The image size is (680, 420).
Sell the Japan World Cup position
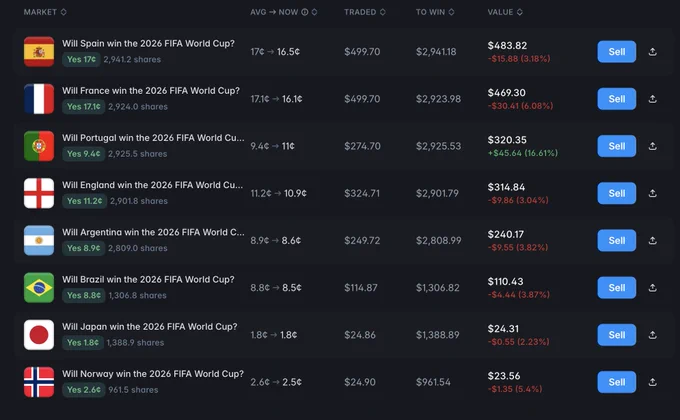617,335
